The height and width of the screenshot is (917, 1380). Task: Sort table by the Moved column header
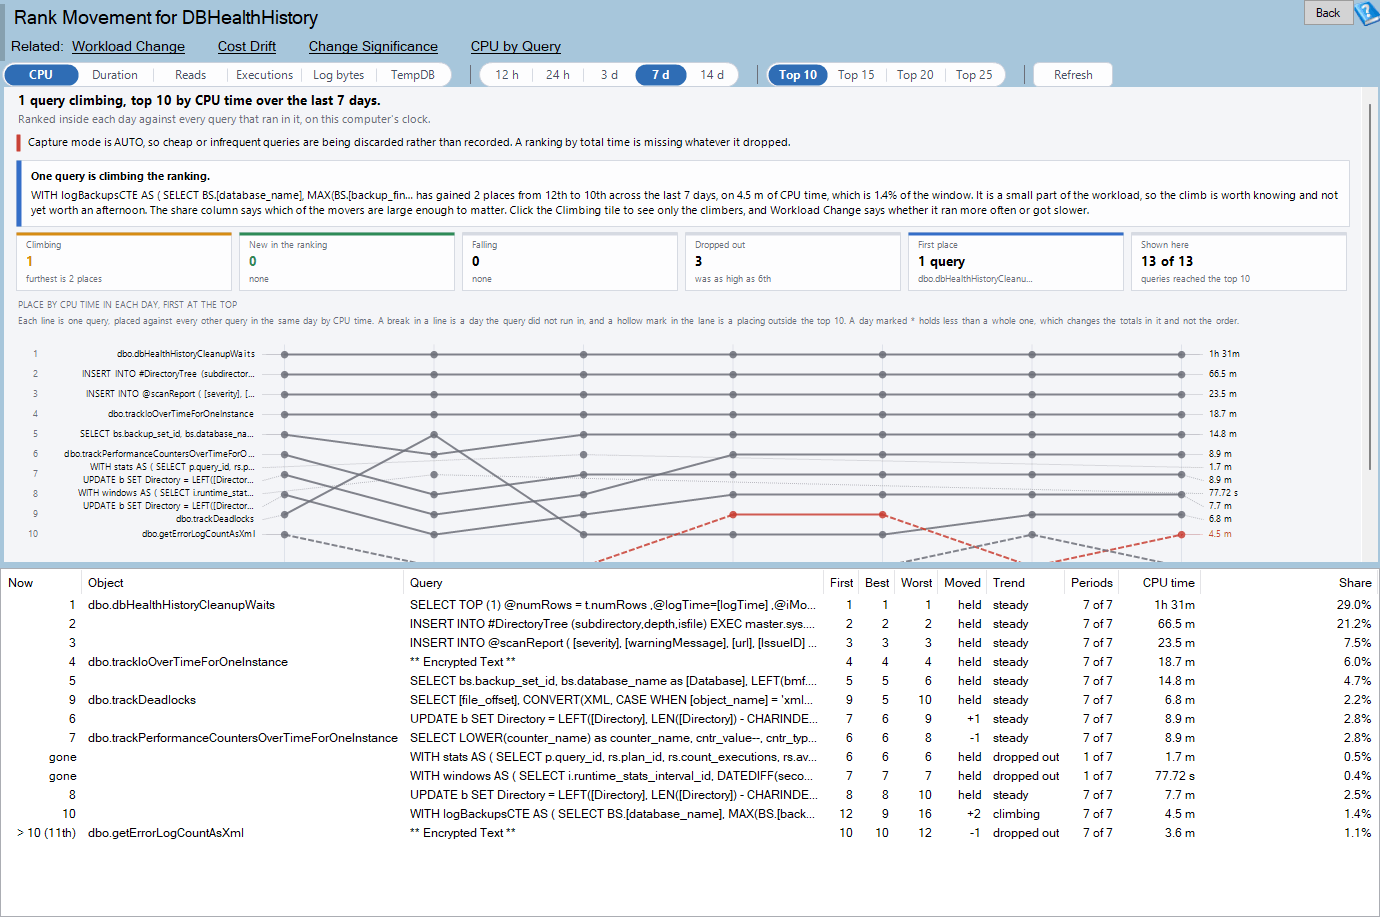pyautogui.click(x=962, y=583)
